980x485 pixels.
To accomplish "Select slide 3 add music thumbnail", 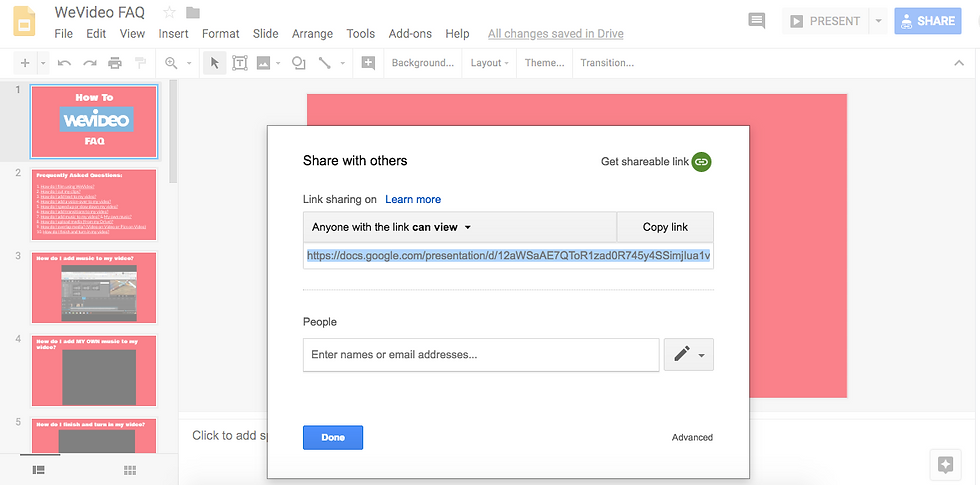I will (x=94, y=288).
